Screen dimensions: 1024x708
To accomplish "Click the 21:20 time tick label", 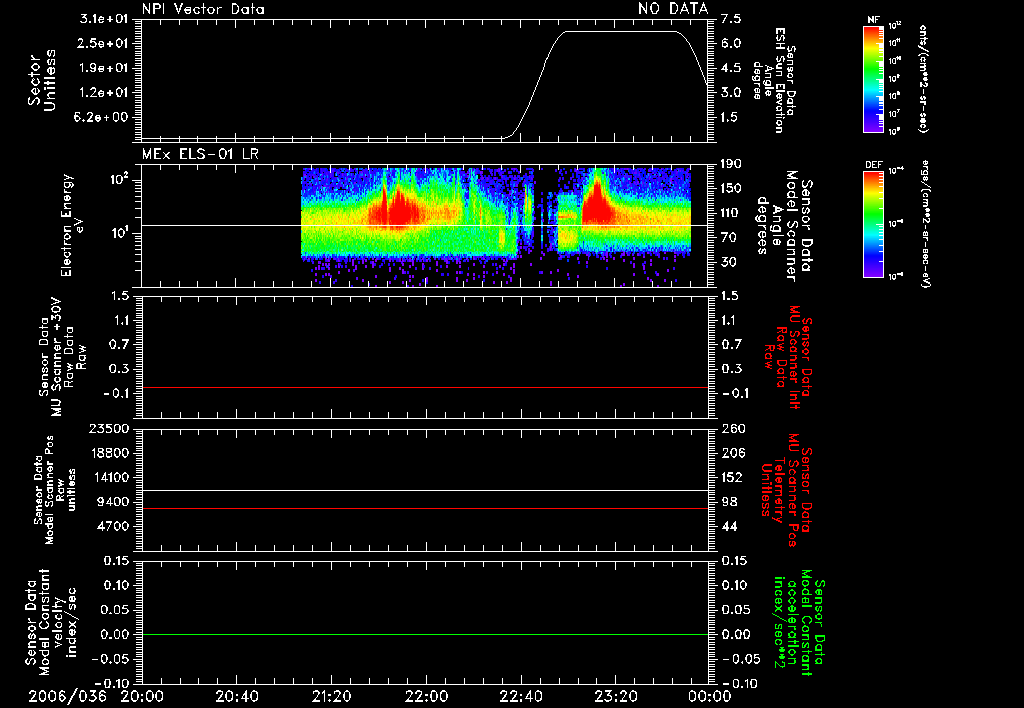I will pos(331,696).
